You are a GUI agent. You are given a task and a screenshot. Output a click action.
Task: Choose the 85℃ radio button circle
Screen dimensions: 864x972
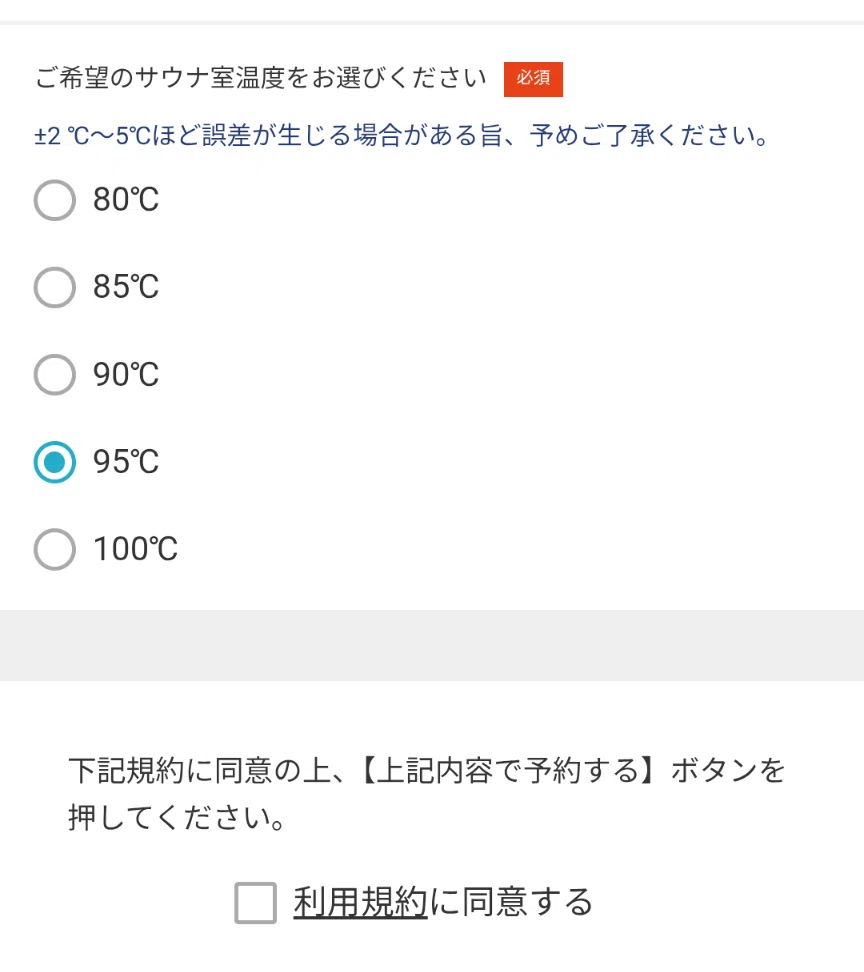pos(55,288)
